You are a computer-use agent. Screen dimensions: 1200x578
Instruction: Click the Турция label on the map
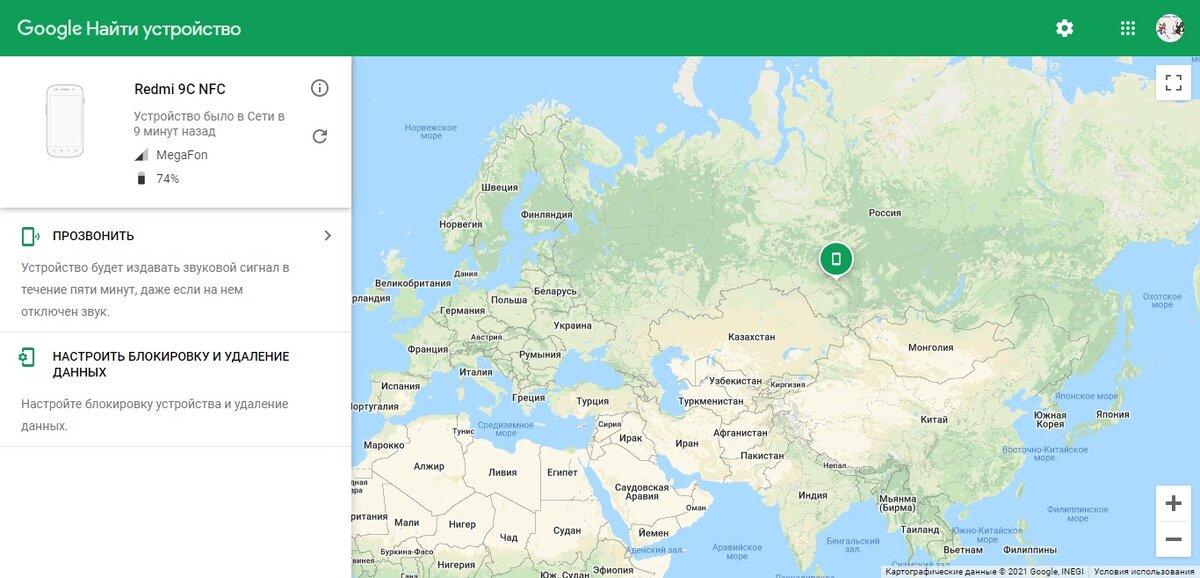tap(592, 402)
